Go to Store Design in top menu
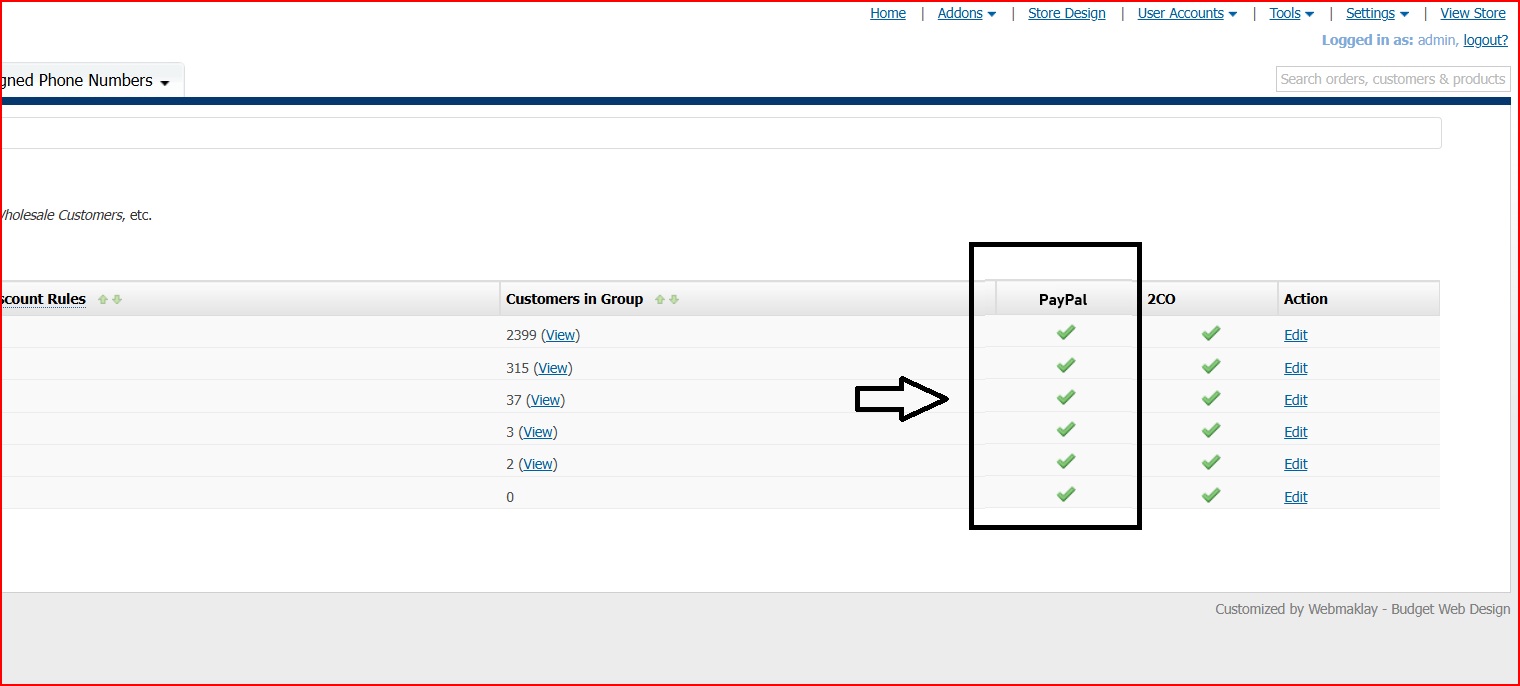The image size is (1520, 686). 1066,14
